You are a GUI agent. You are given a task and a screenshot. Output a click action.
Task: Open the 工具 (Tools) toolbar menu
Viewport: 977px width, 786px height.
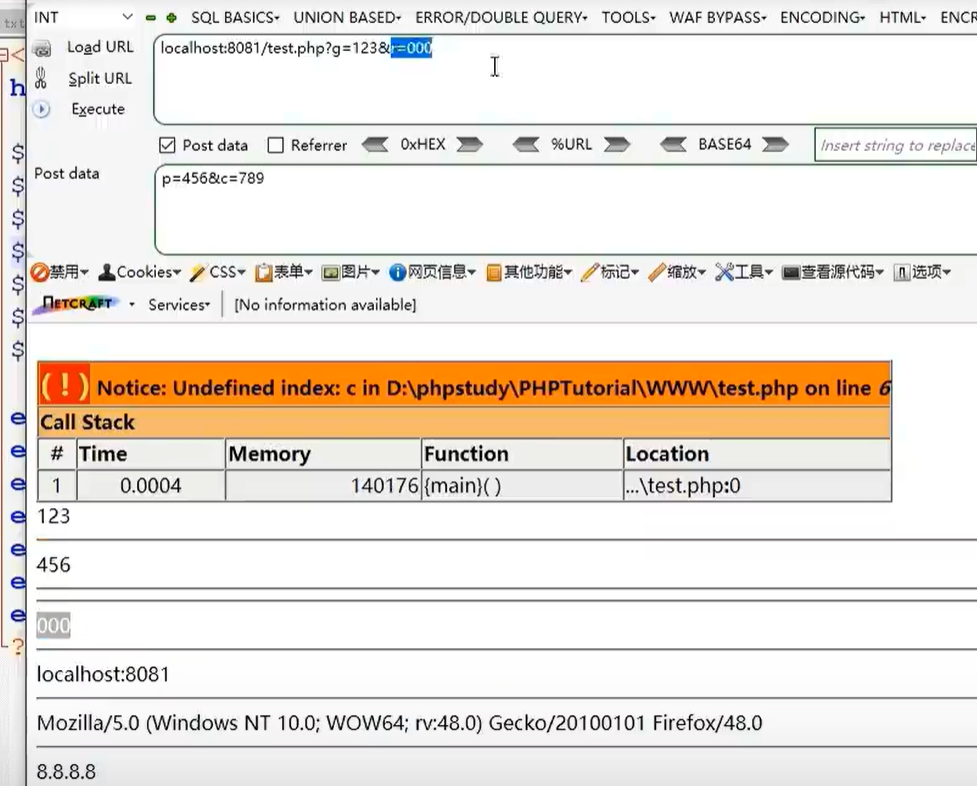click(x=744, y=272)
